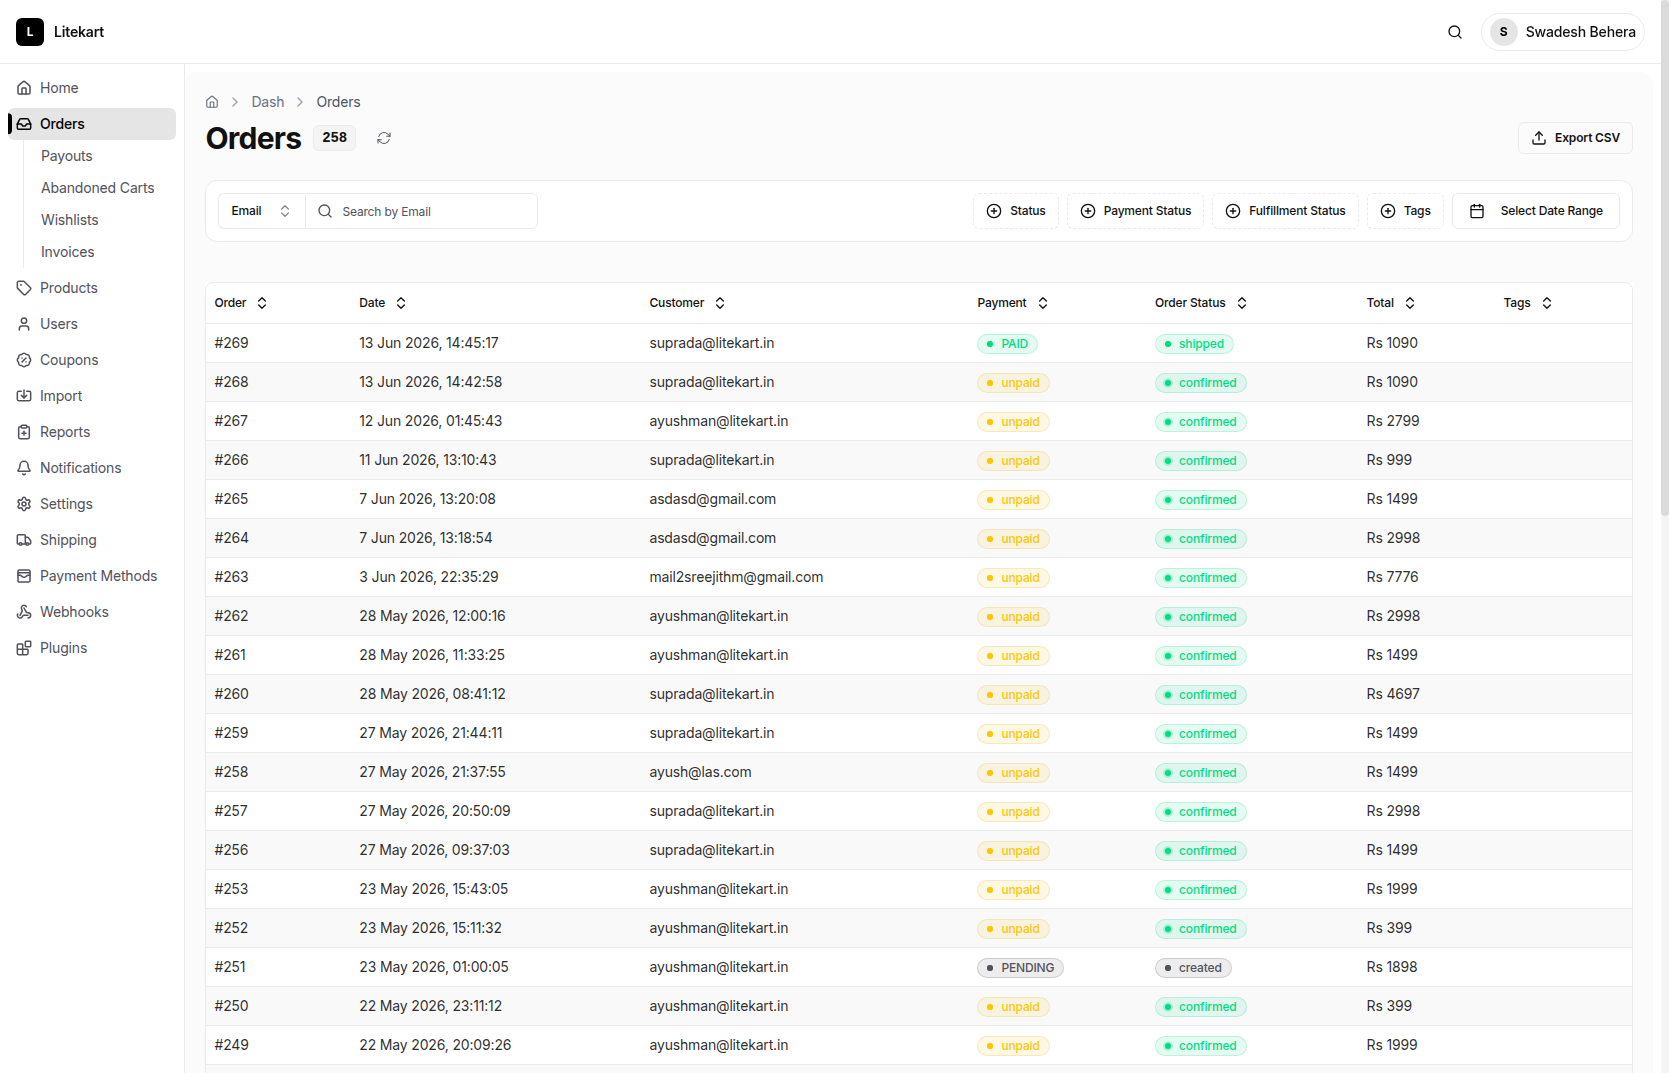Click total Rs 7776 on order #263
Viewport: 1669px width, 1073px height.
tap(1392, 577)
